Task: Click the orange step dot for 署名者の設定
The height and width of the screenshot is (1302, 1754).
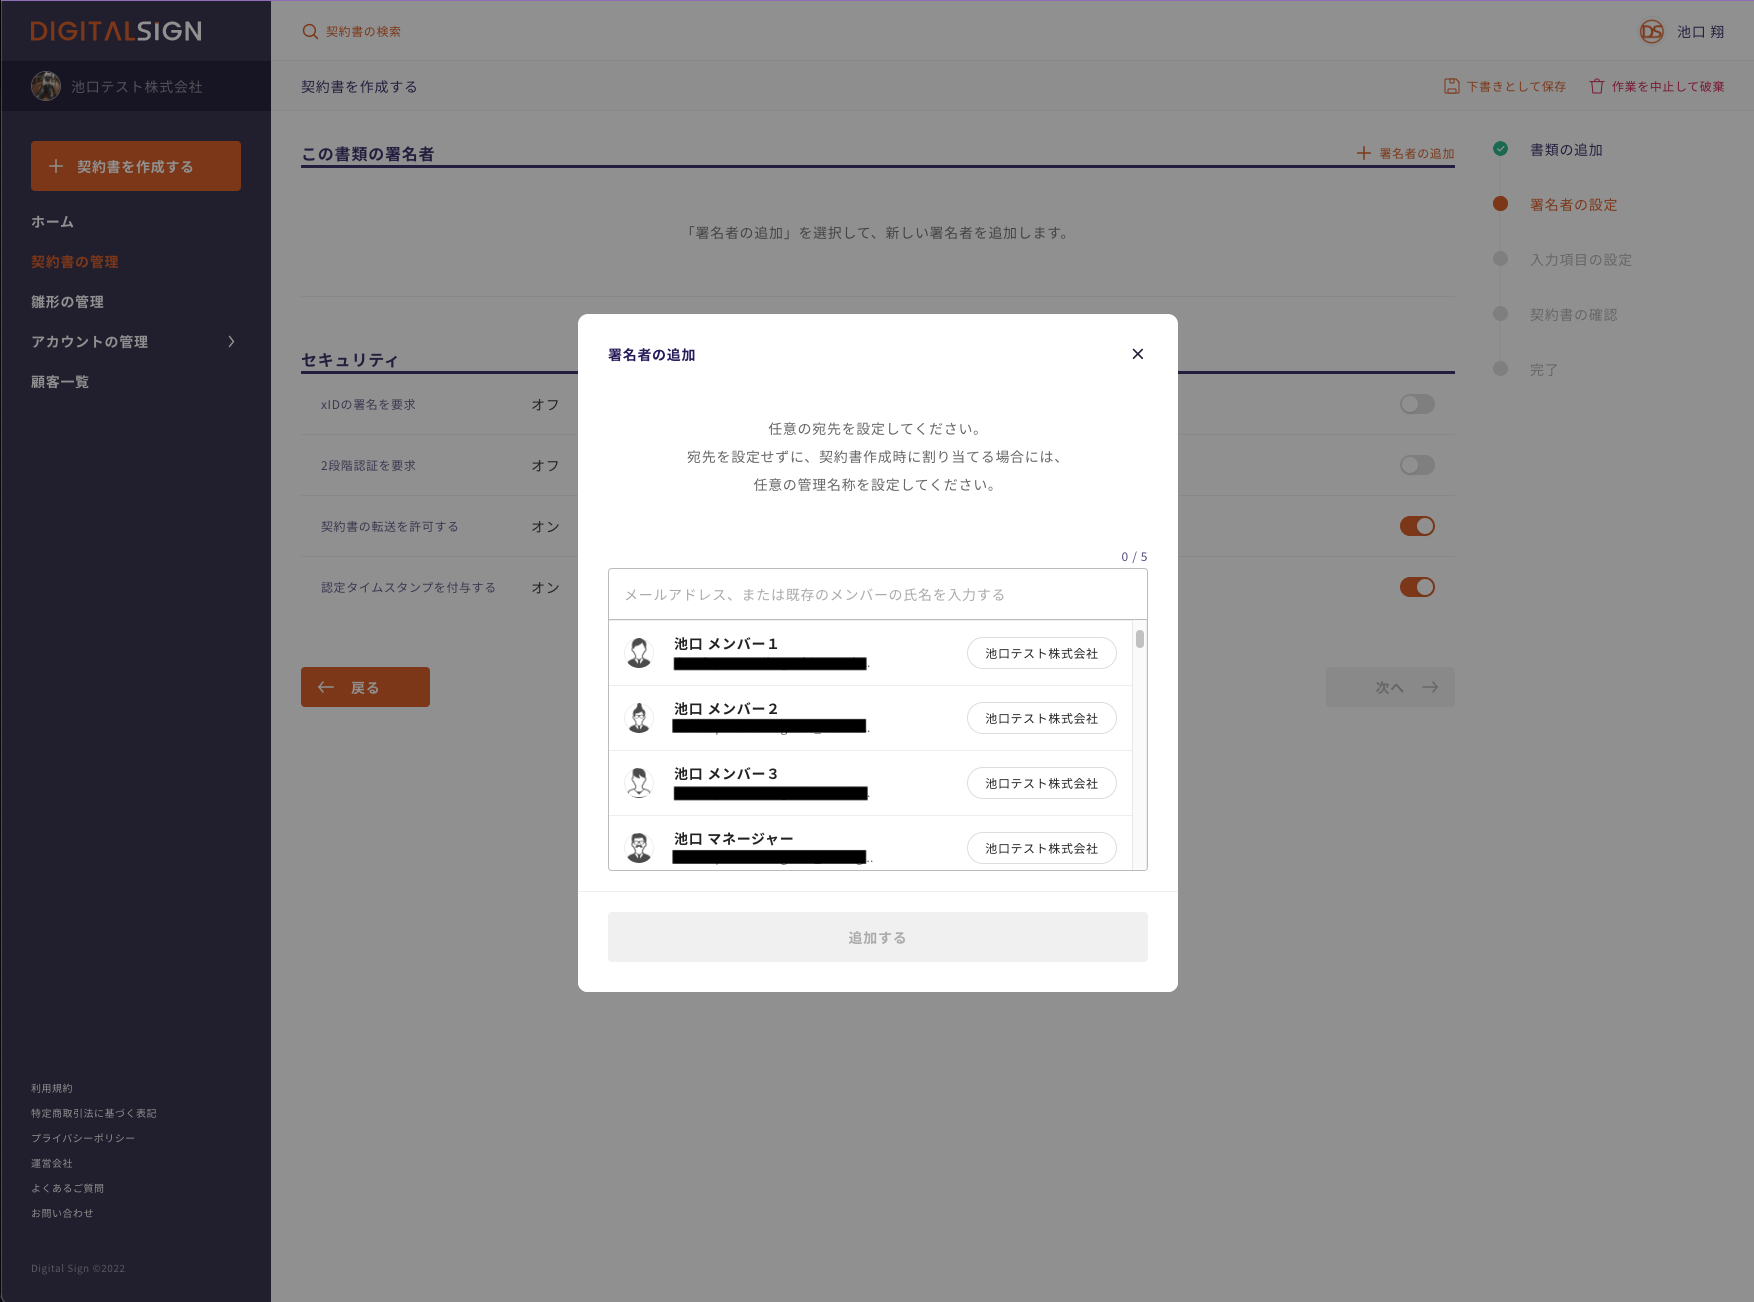Action: 1501,204
